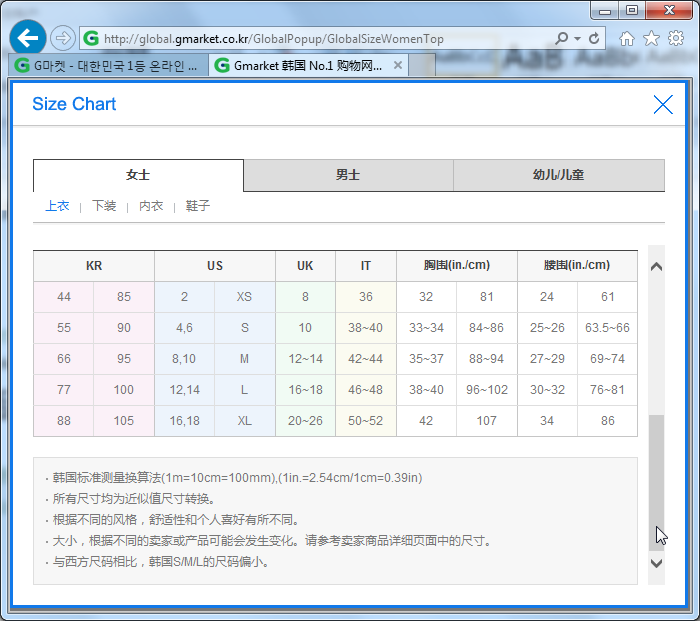This screenshot has width=700, height=621.
Task: Refresh the page with the reload icon
Action: coord(594,39)
